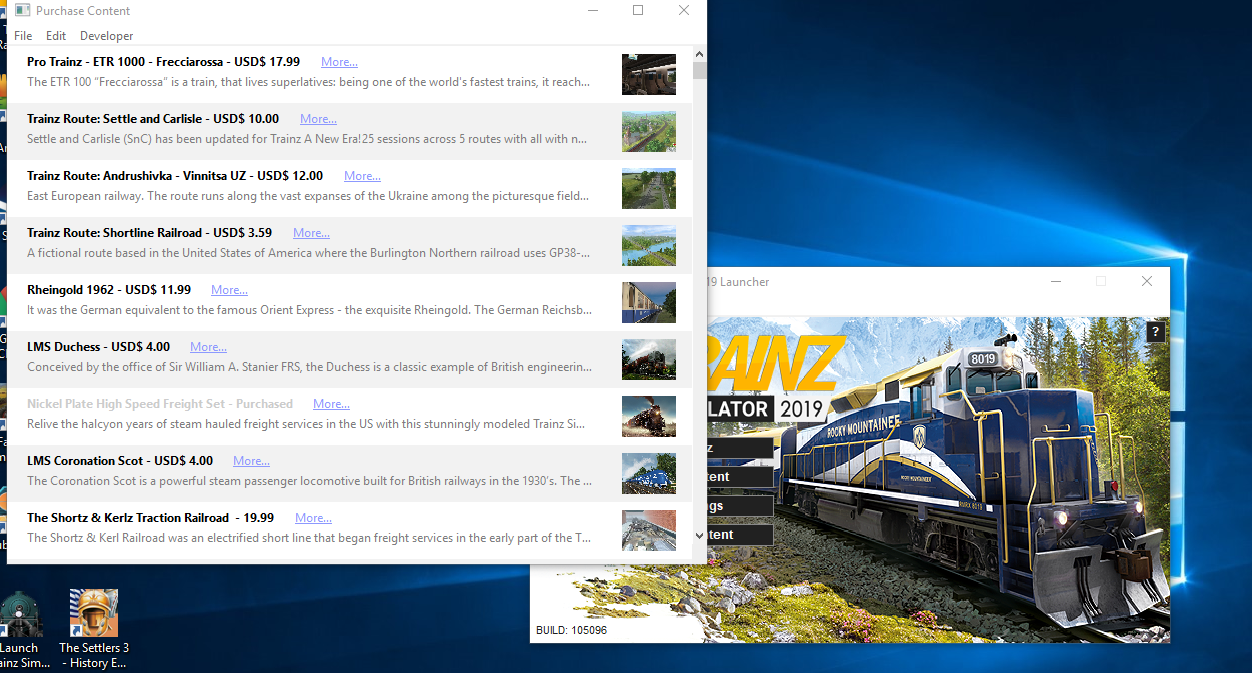Image resolution: width=1252 pixels, height=673 pixels.
Task: Click the LMS Coronation Scot thumbnail
Action: (649, 473)
